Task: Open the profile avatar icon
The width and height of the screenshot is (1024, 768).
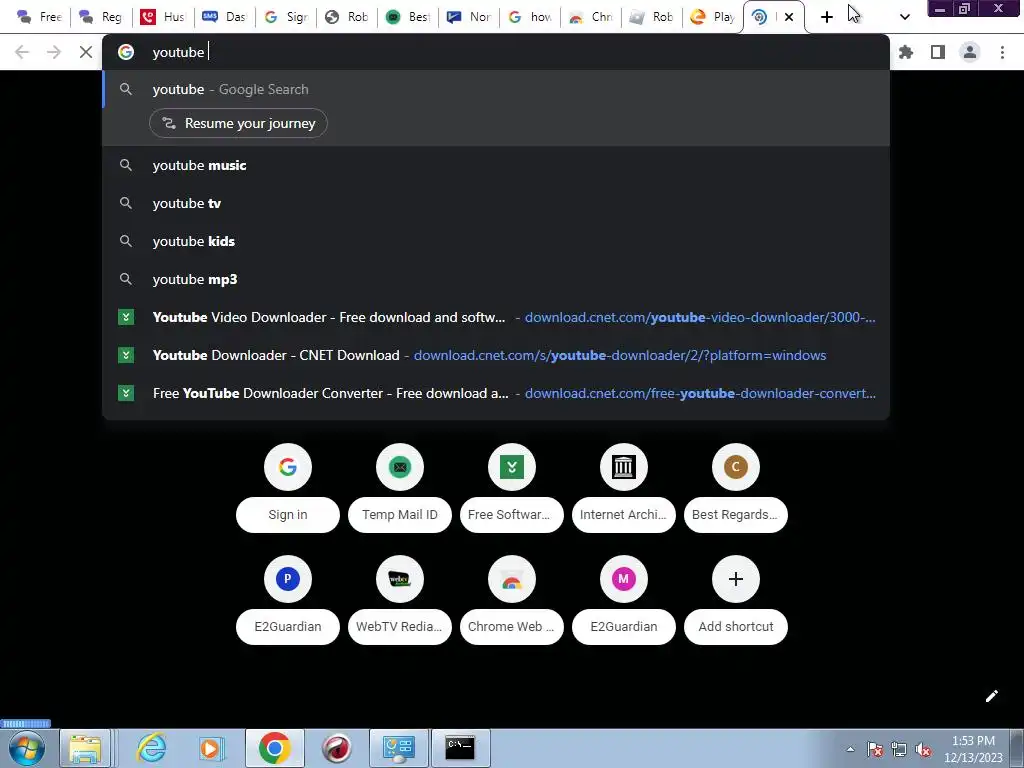Action: click(970, 52)
